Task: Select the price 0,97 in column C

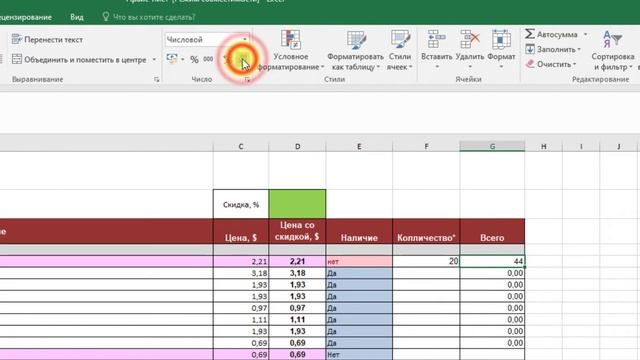Action: (241, 308)
